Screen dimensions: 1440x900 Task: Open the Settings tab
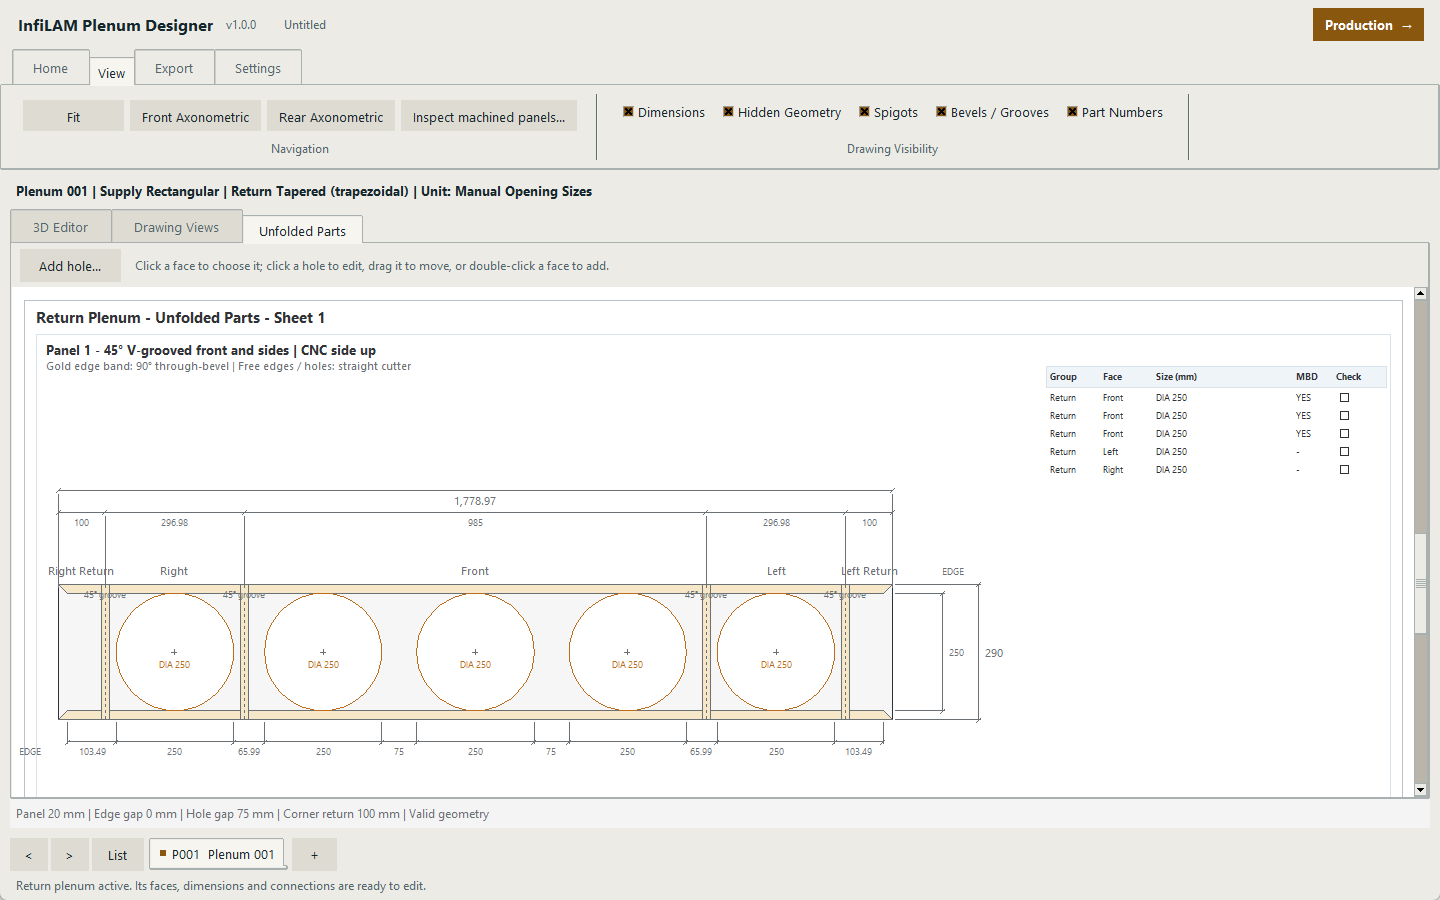258,68
